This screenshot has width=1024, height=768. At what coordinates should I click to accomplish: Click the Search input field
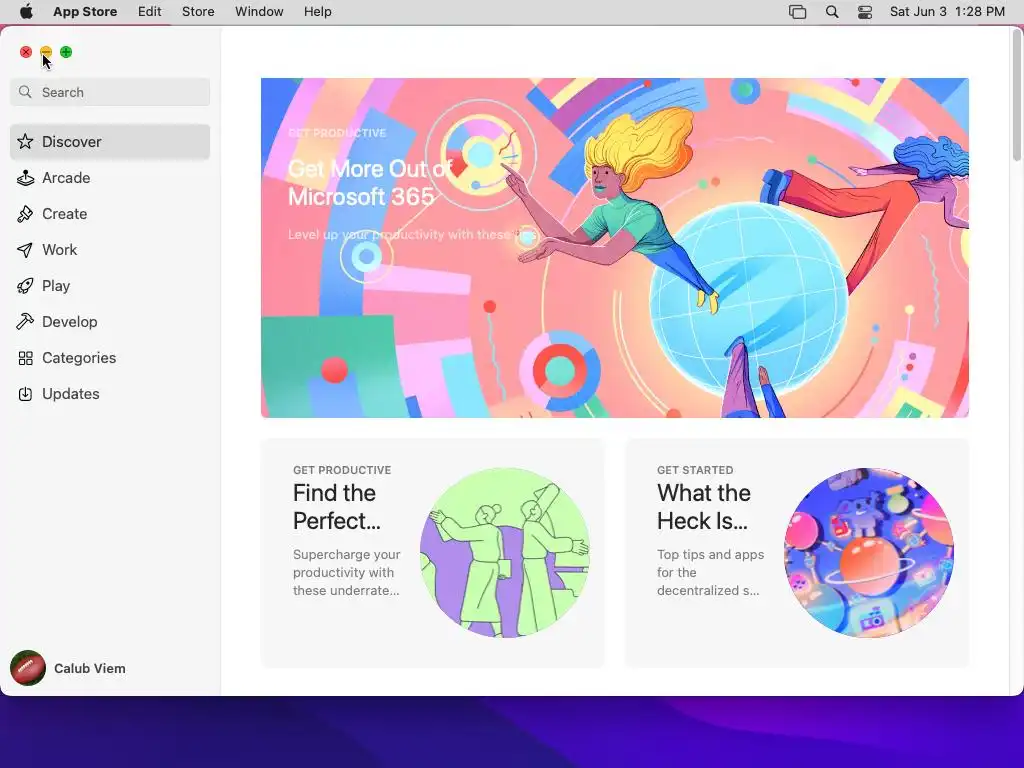tap(110, 92)
